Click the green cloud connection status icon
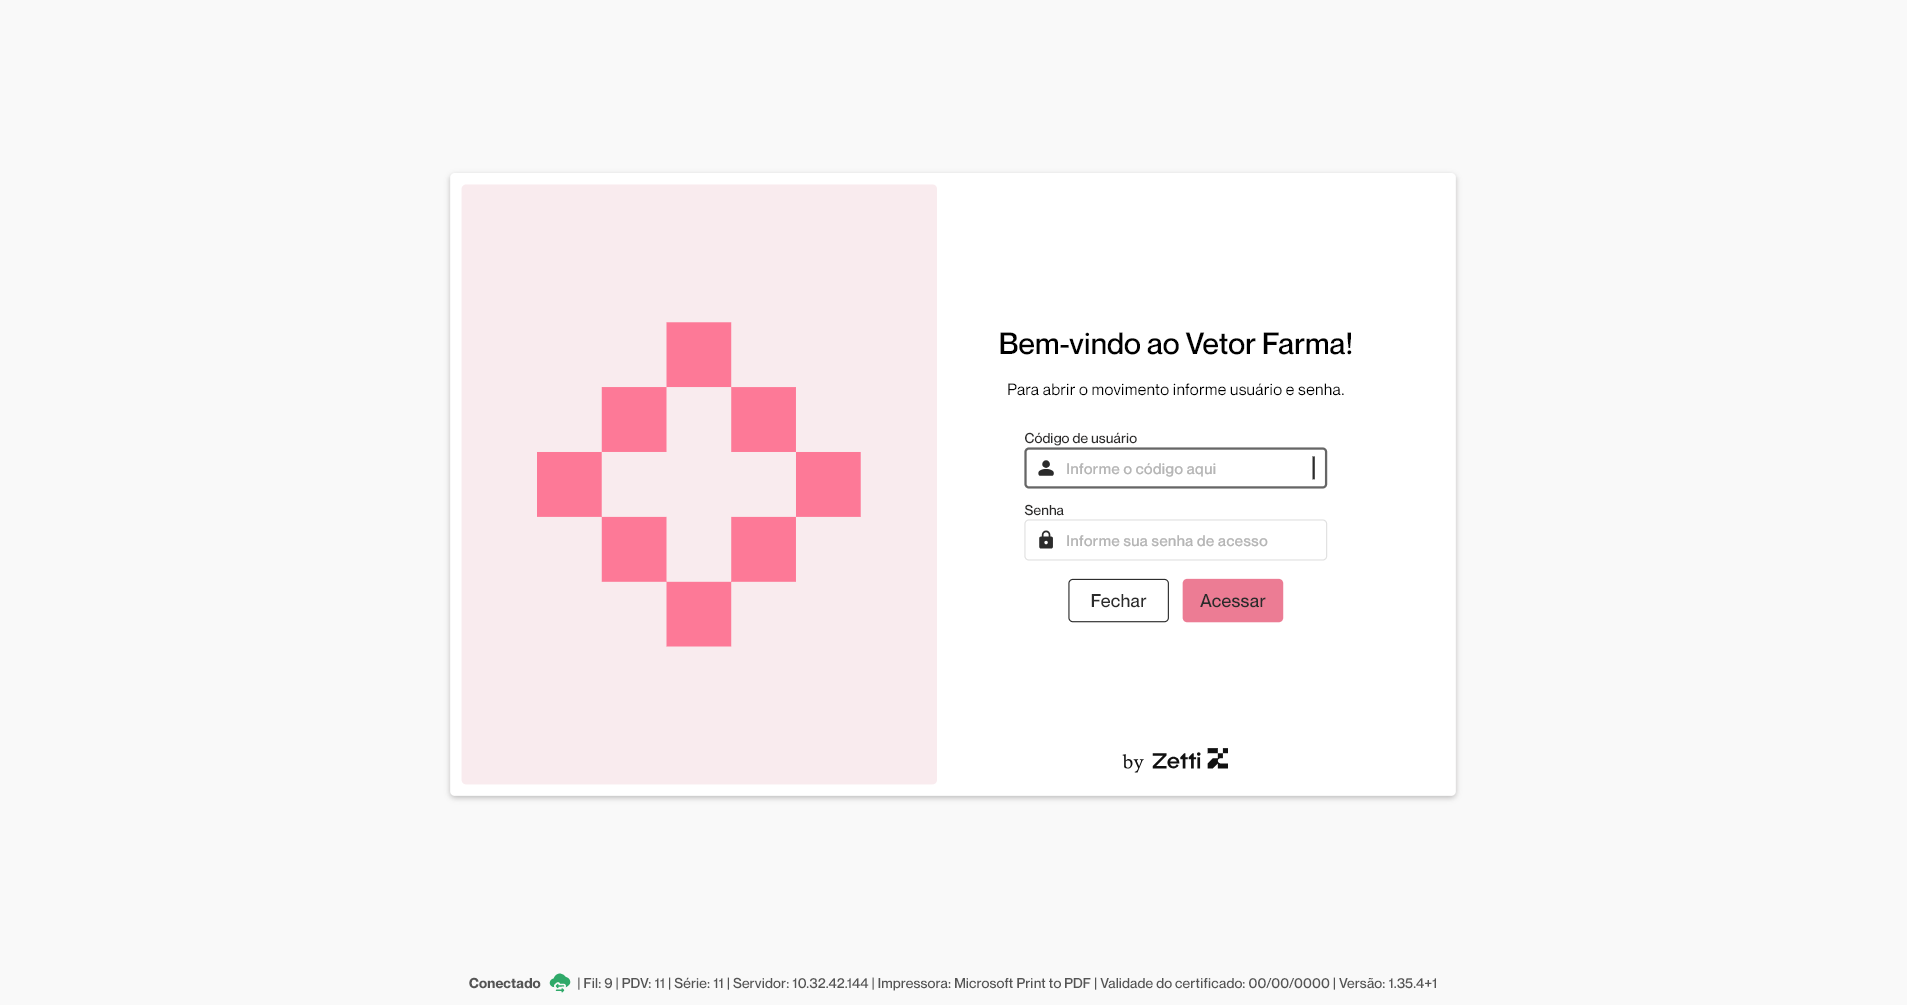The width and height of the screenshot is (1907, 1005). [x=560, y=983]
